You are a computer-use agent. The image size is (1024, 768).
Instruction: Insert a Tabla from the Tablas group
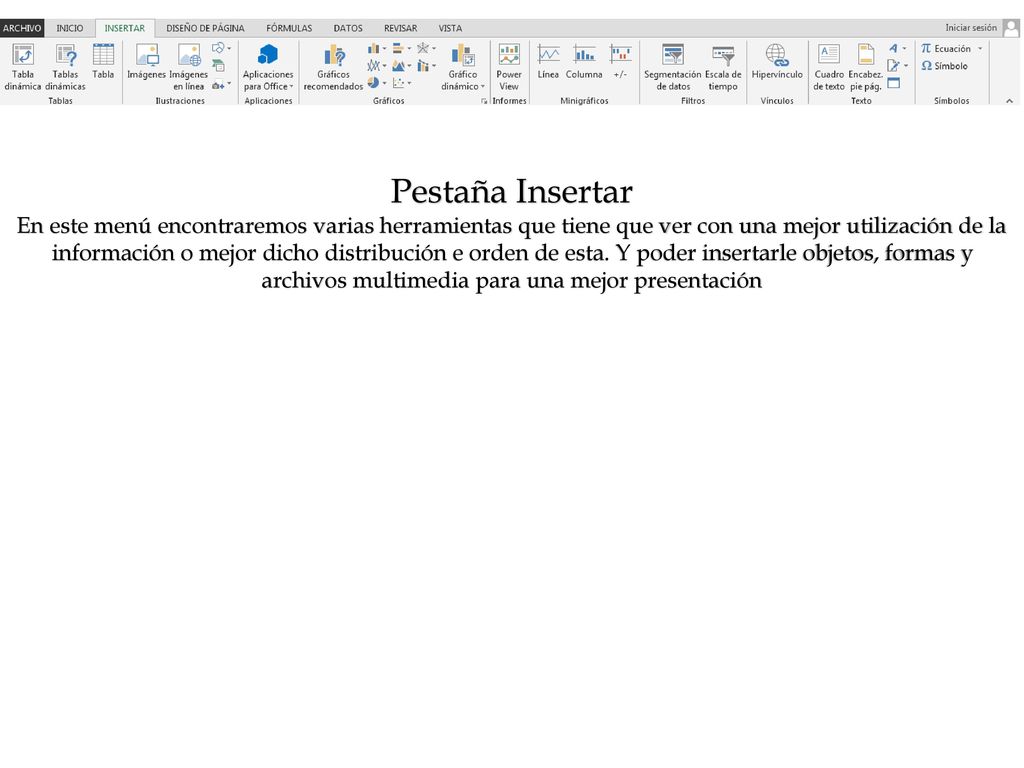pos(103,62)
